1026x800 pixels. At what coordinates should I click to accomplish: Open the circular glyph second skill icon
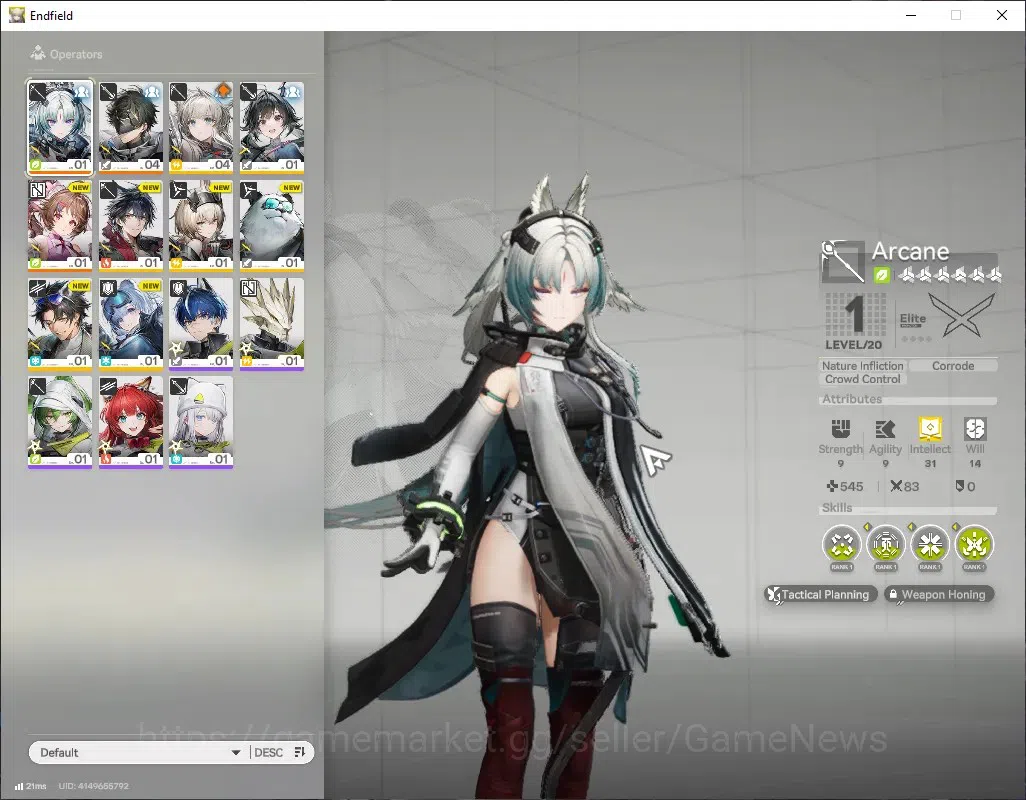pos(885,544)
